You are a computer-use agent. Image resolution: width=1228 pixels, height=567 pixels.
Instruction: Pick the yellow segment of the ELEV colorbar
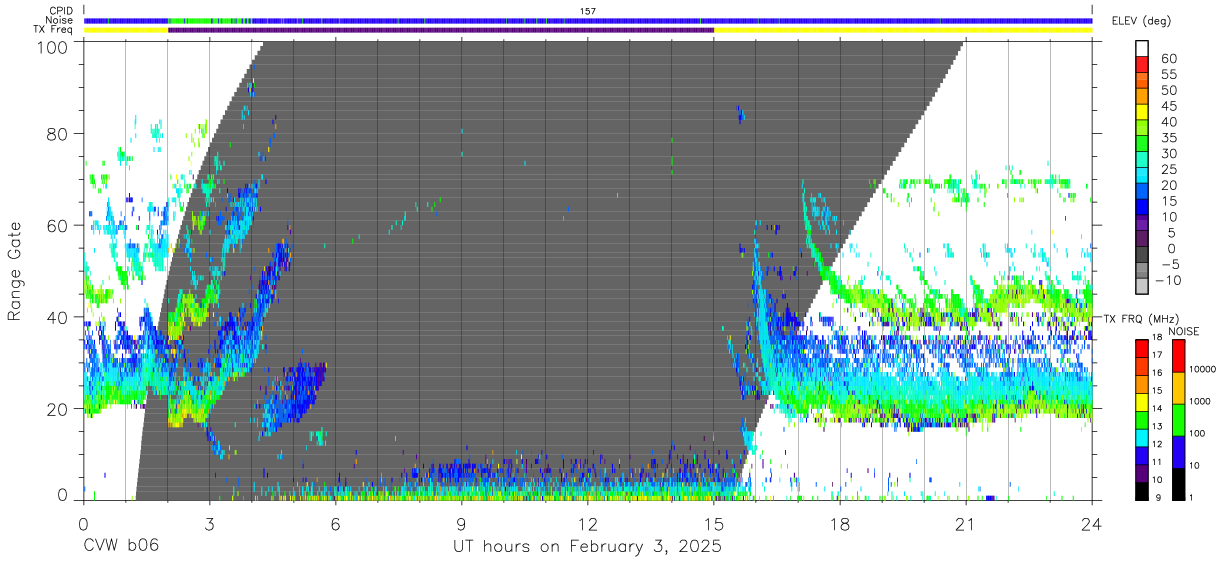pyautogui.click(x=1142, y=111)
